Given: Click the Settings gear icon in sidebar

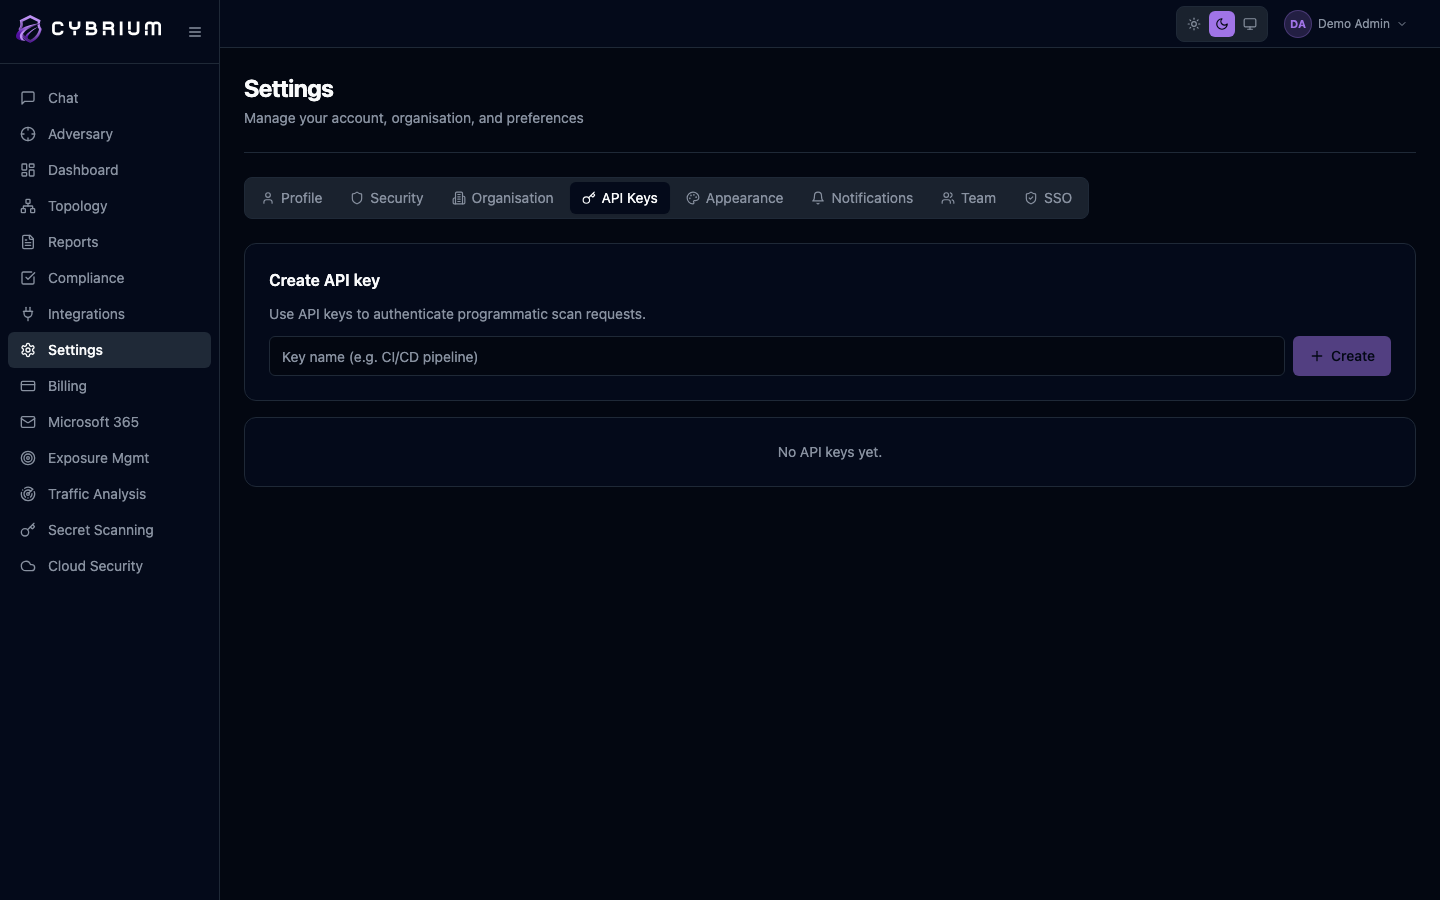Looking at the screenshot, I should 28,350.
